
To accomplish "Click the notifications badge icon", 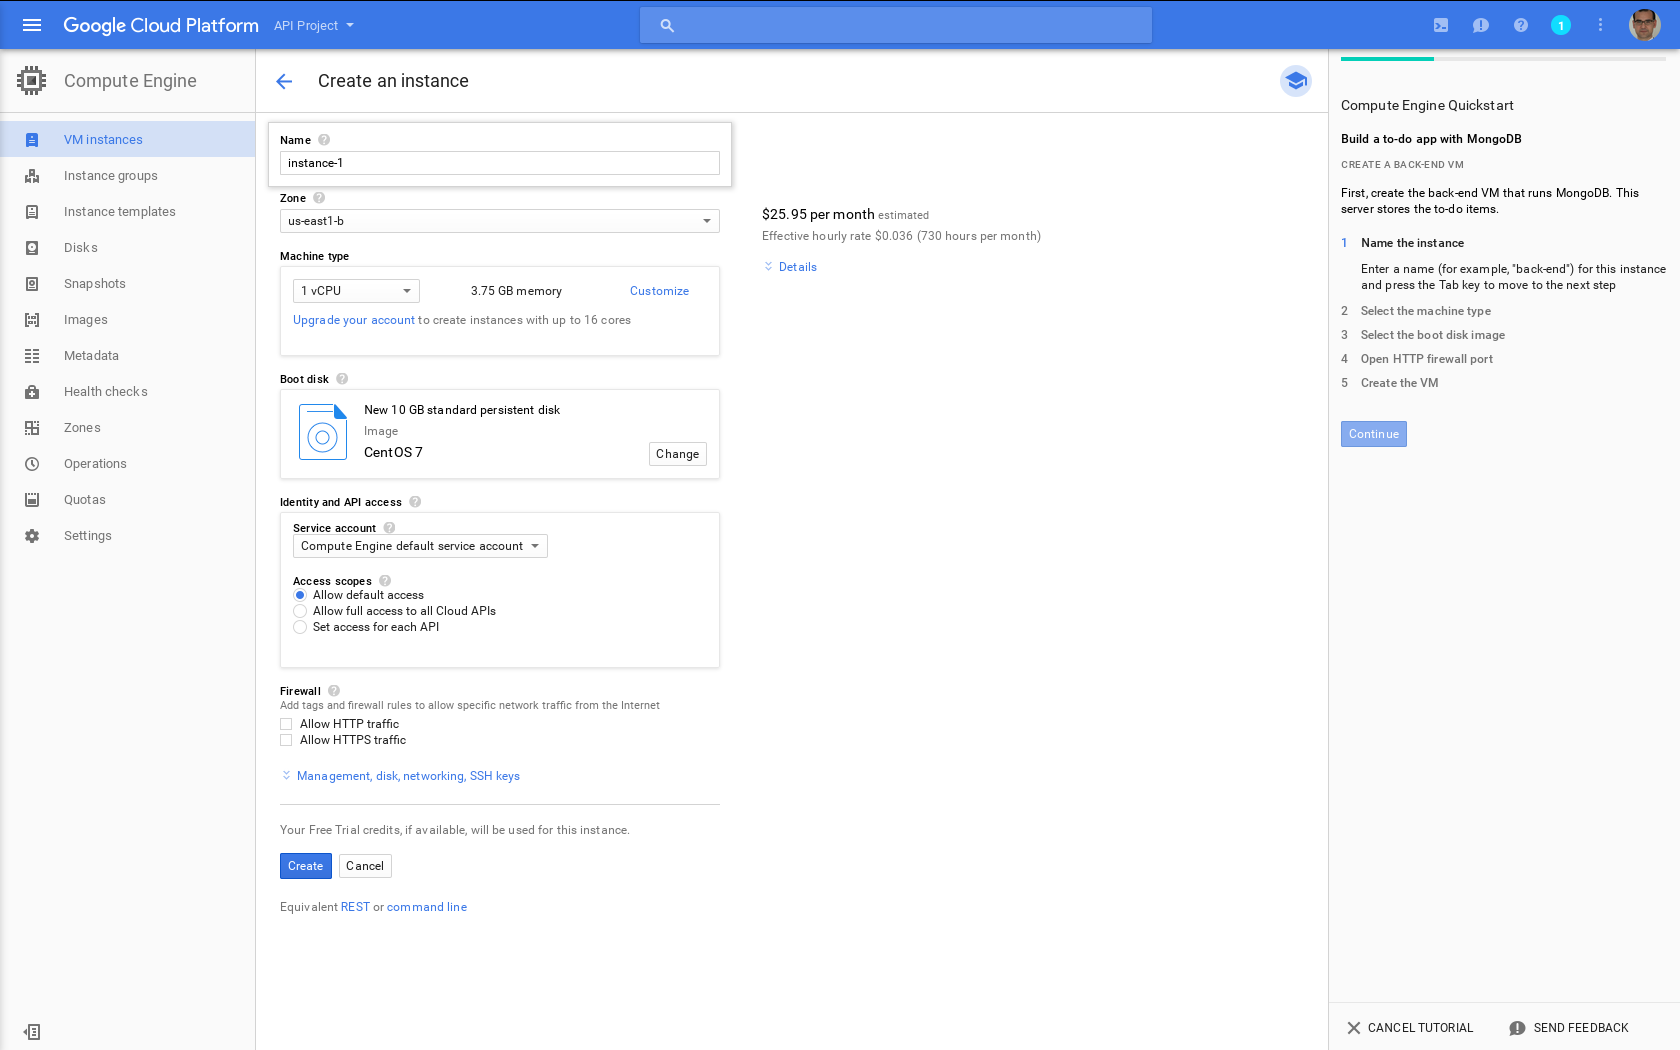I will click(1560, 25).
